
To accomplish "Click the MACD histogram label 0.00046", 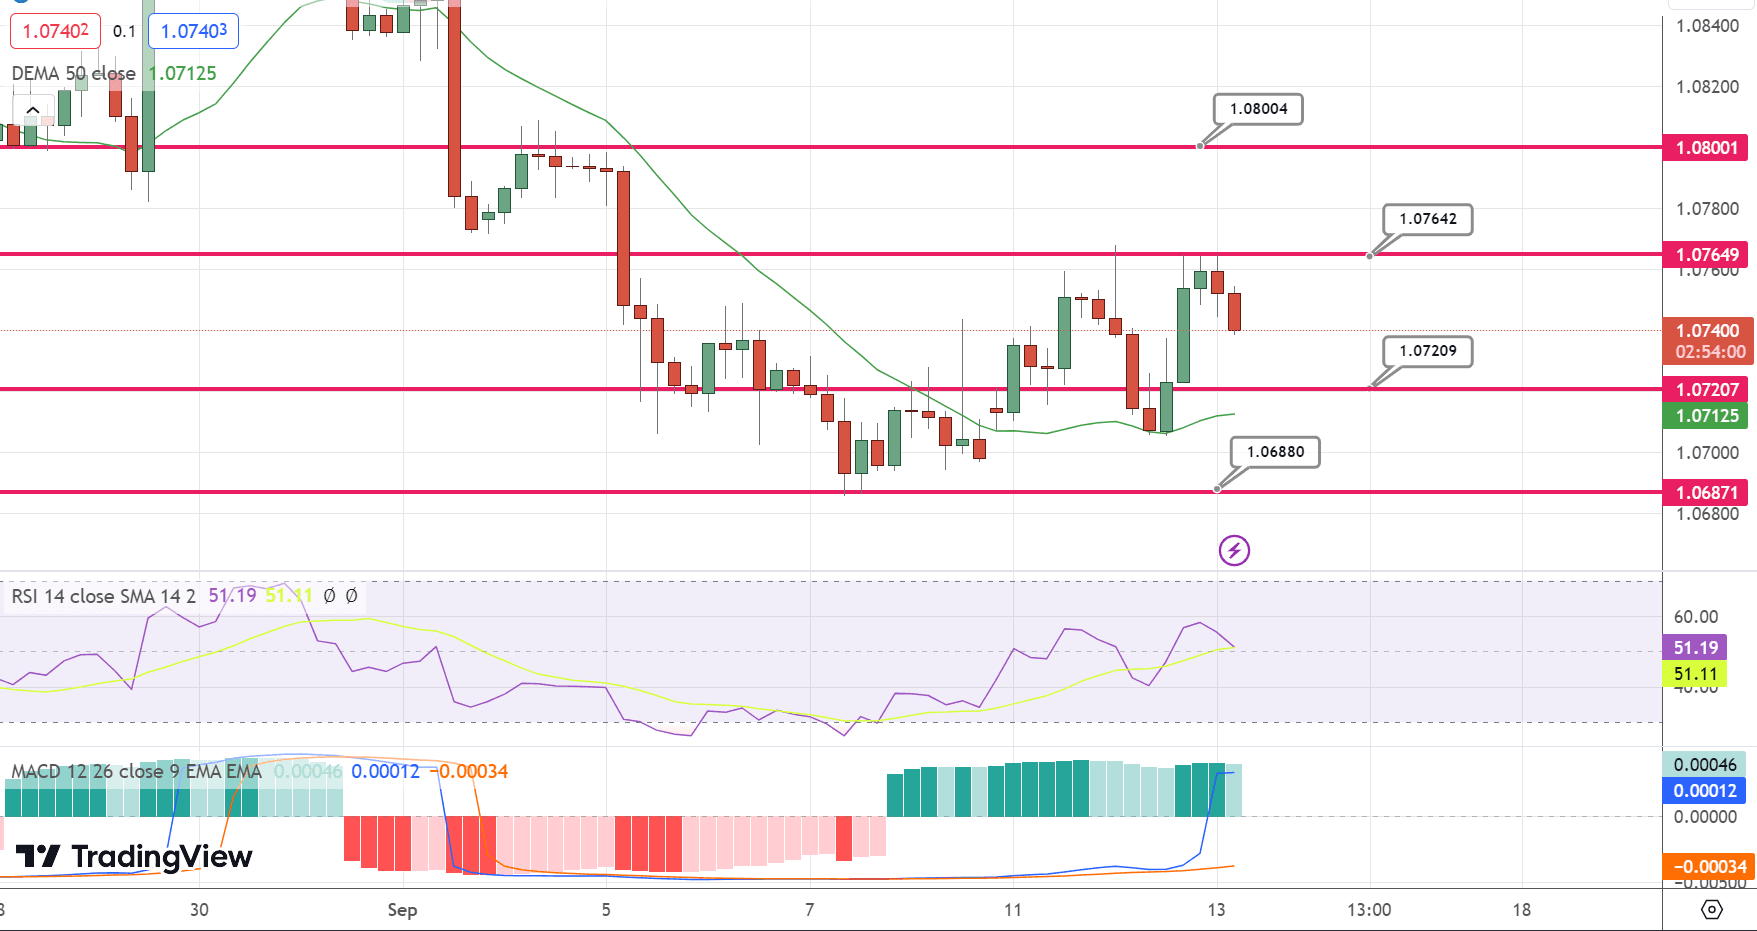I will click(x=1705, y=765).
